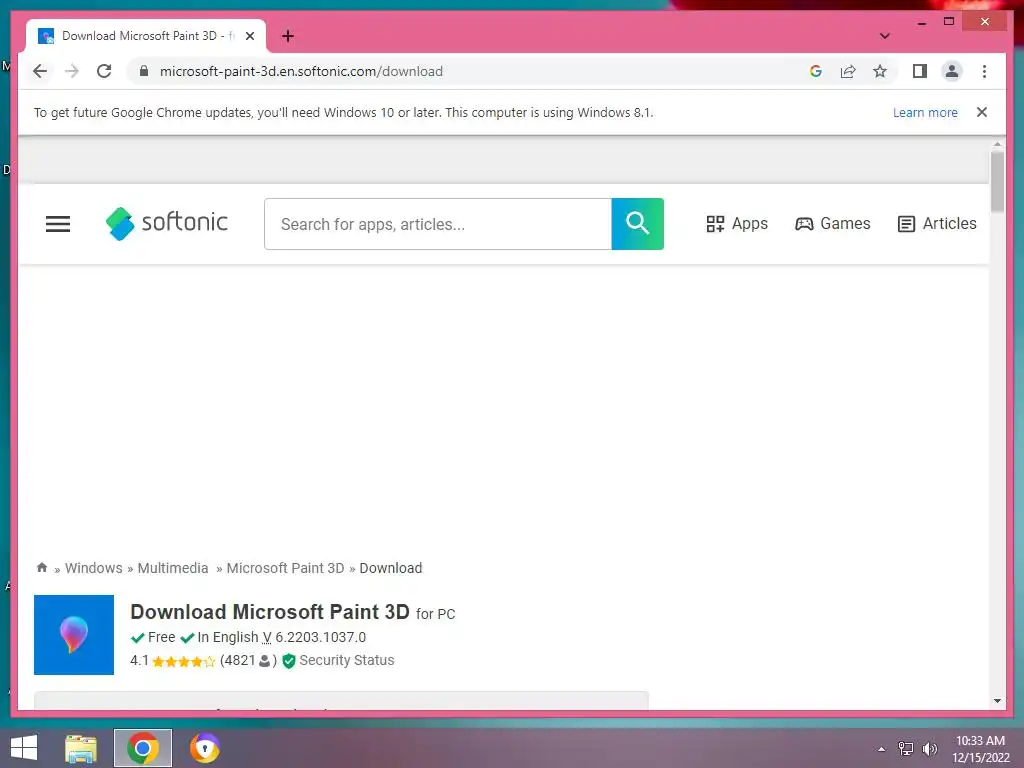Screen dimensions: 1024x768
Task: Open the Articles section
Action: click(937, 224)
